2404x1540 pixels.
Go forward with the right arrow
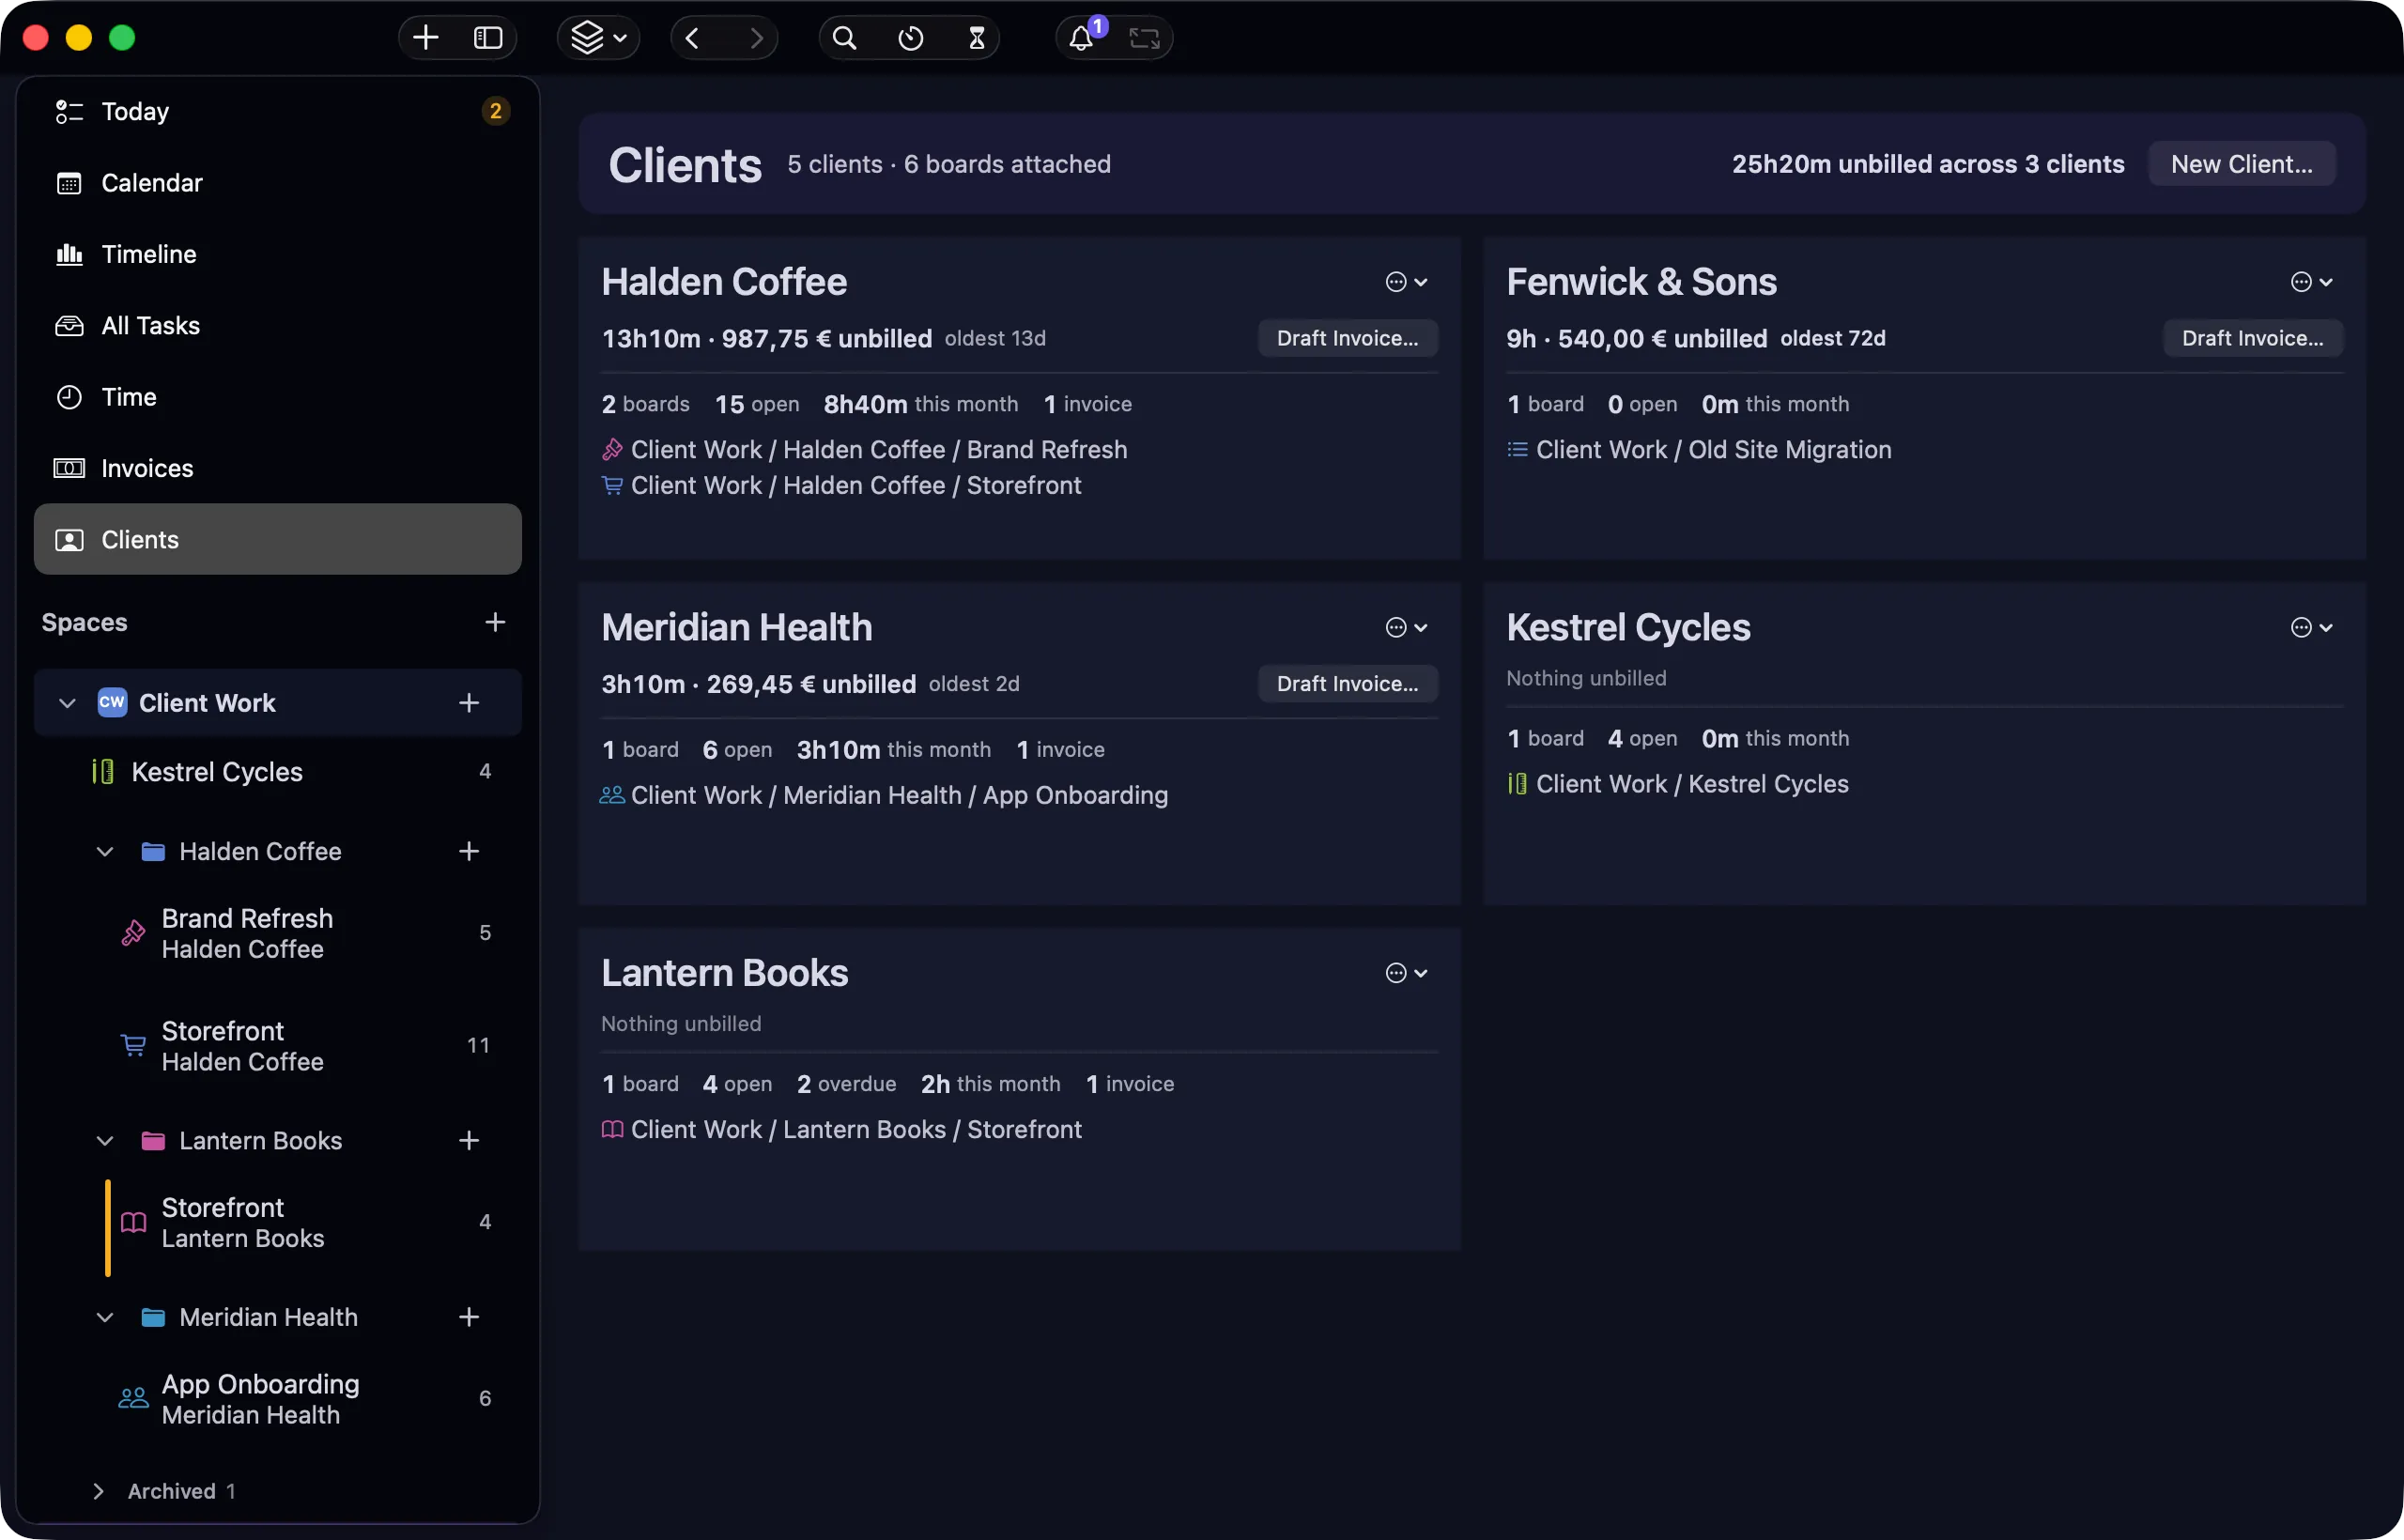[x=756, y=38]
